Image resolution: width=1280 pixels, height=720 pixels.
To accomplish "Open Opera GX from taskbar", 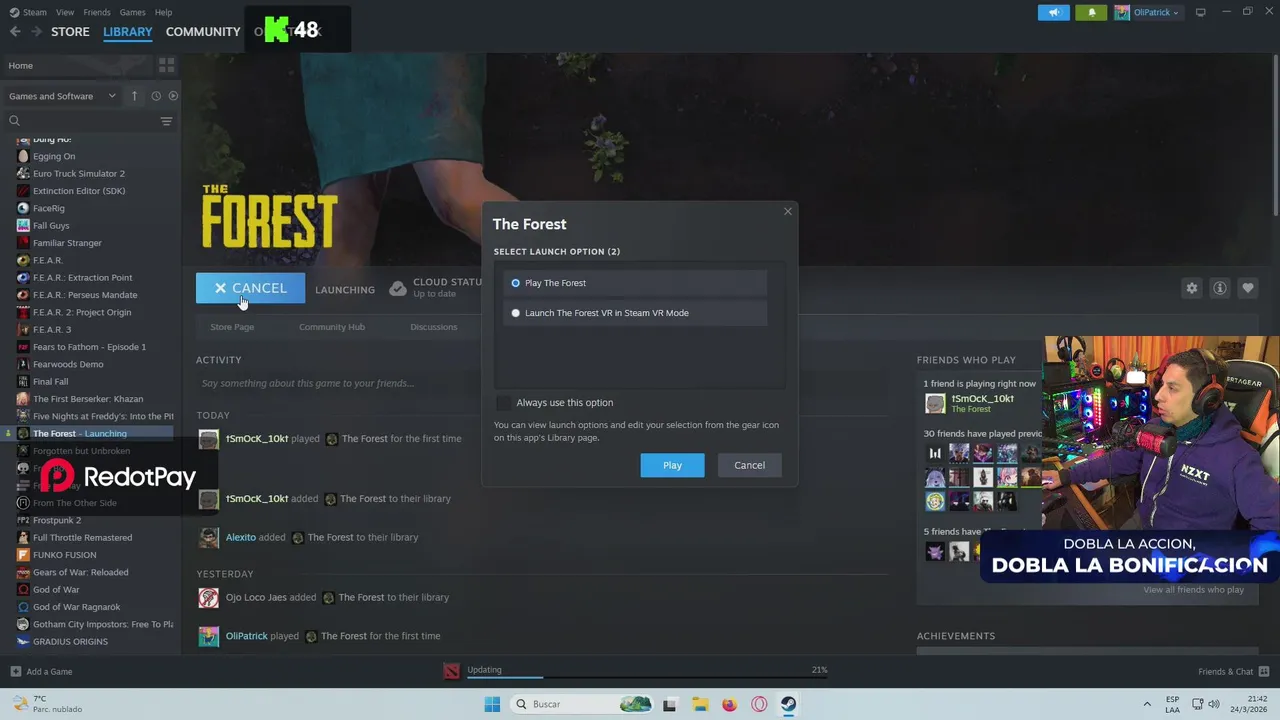I will click(x=759, y=704).
